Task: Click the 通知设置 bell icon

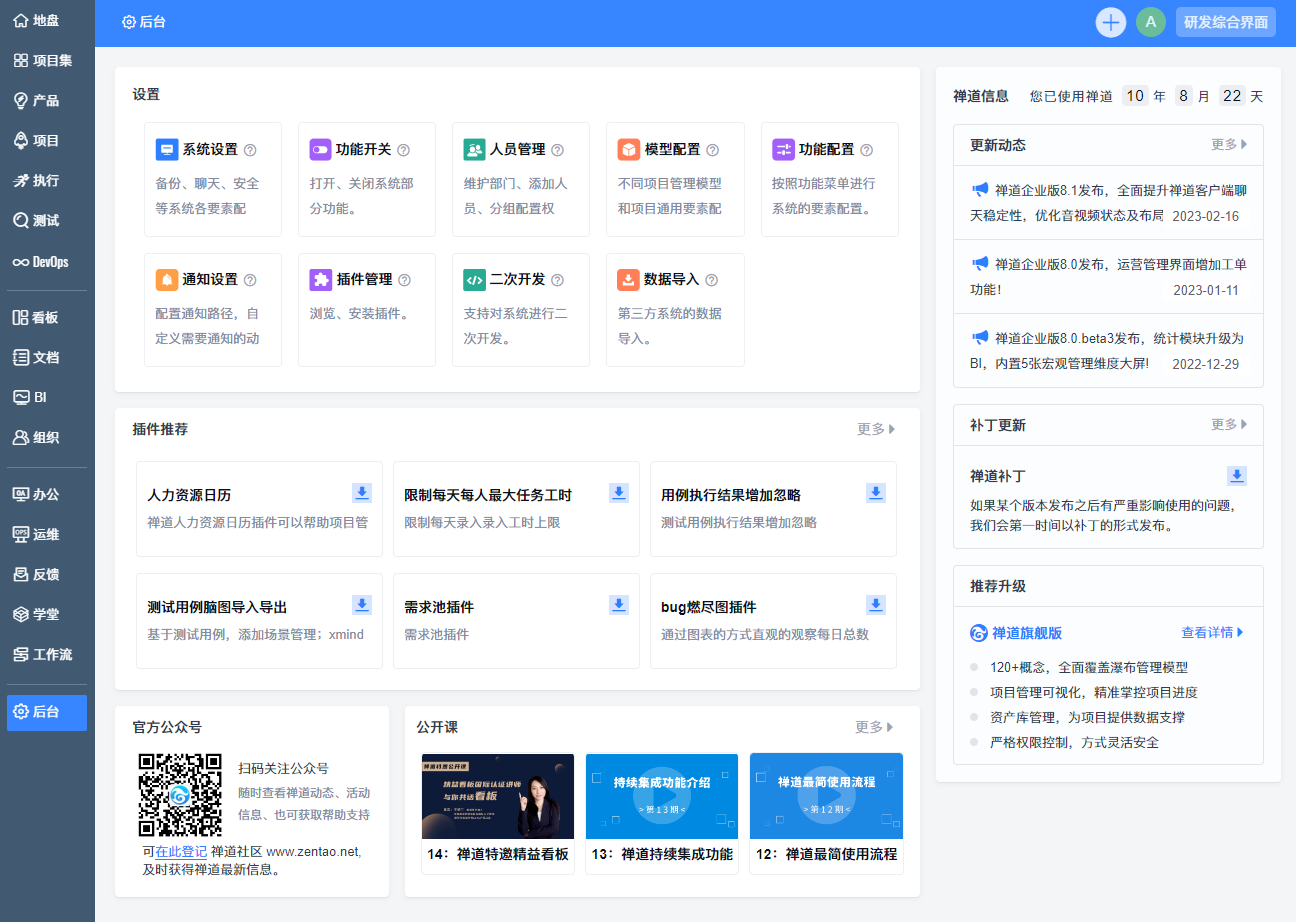Action: point(167,280)
